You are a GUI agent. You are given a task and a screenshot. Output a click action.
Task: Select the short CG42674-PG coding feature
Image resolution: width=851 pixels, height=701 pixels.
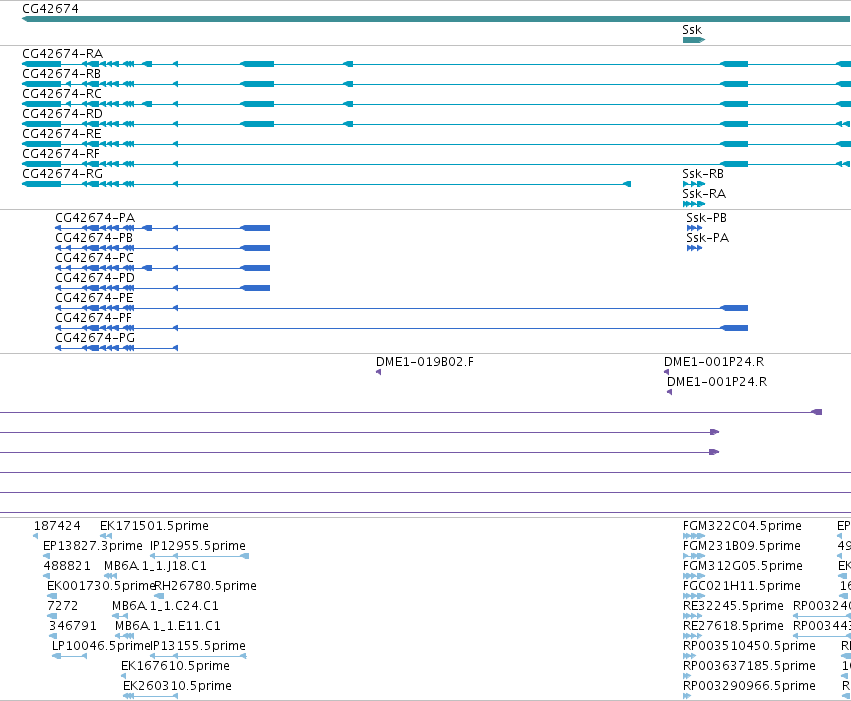(x=116, y=348)
